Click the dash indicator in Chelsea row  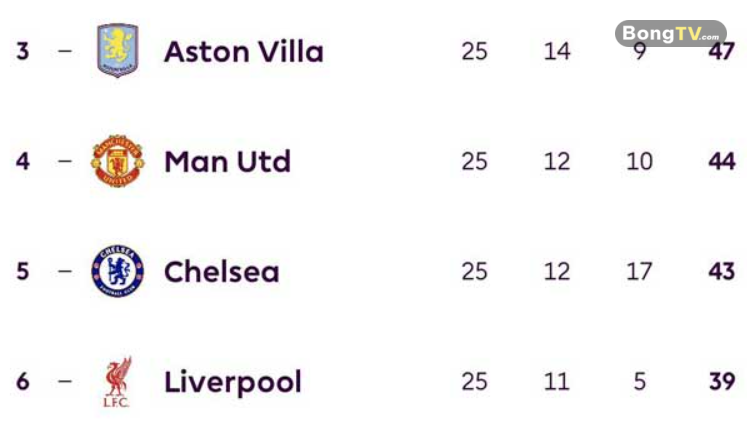(x=65, y=271)
